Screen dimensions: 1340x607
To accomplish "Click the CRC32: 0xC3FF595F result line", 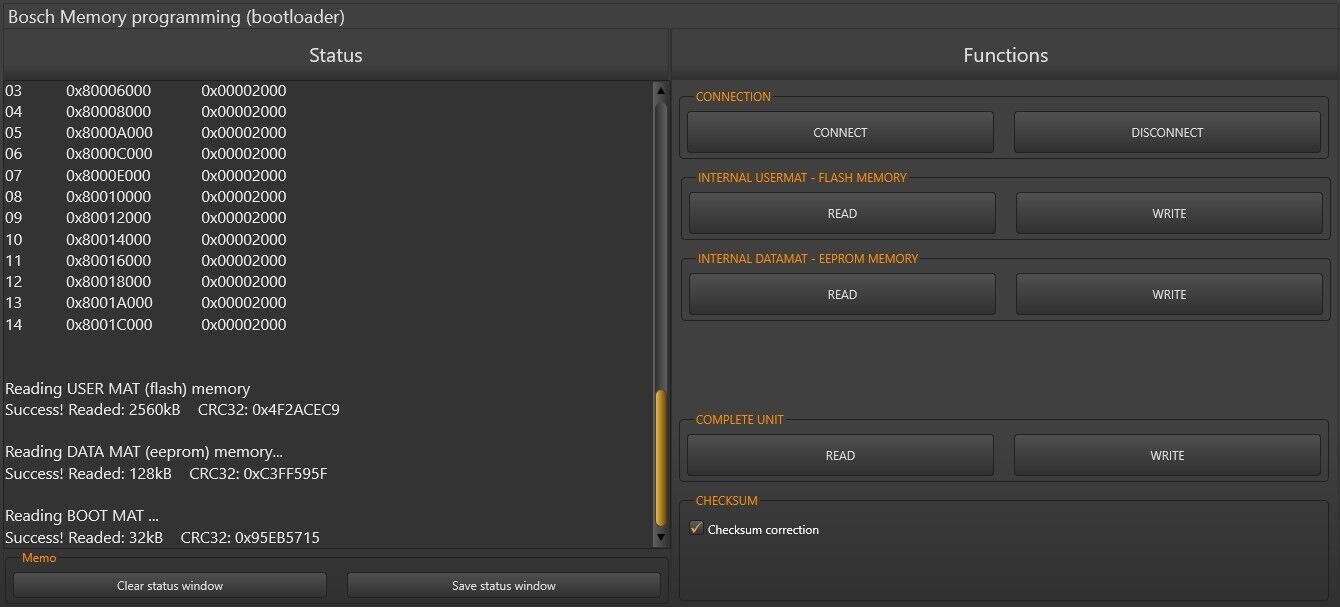I will coord(166,473).
